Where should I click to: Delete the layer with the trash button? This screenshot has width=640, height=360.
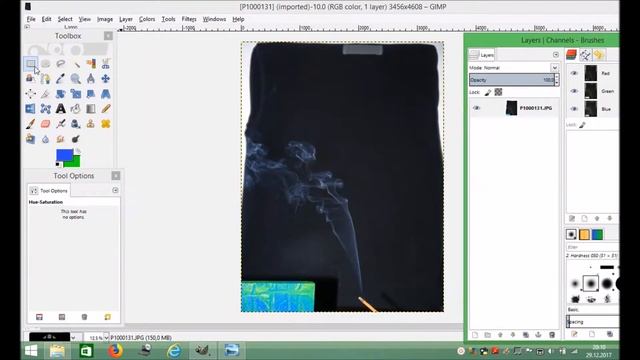click(552, 335)
